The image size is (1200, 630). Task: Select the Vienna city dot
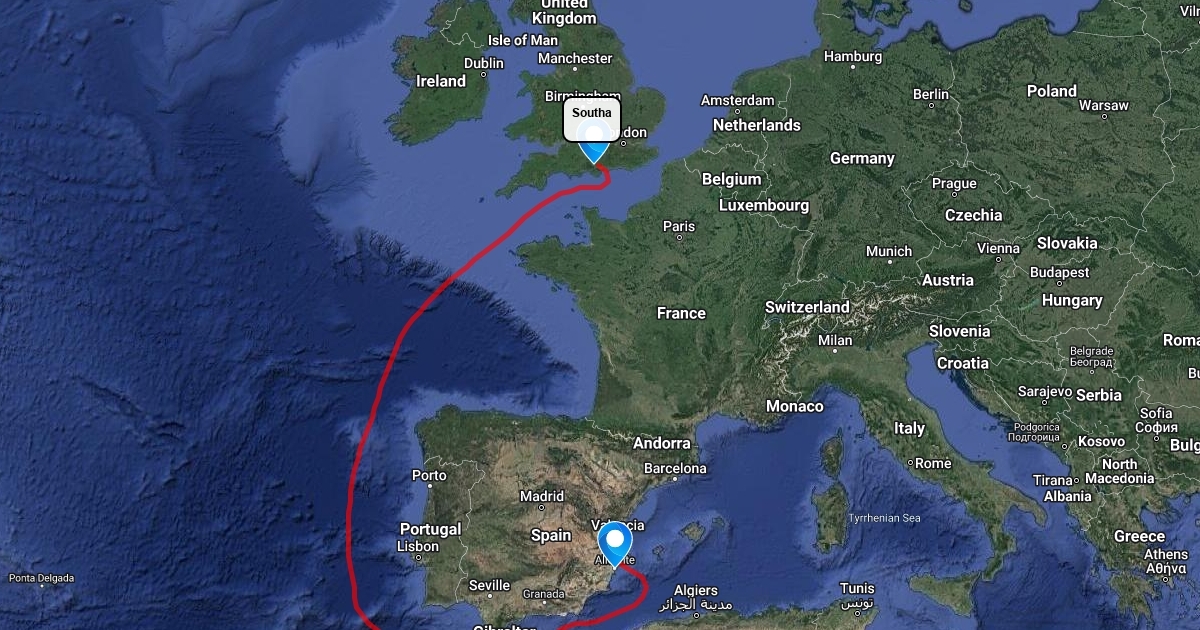(x=998, y=260)
